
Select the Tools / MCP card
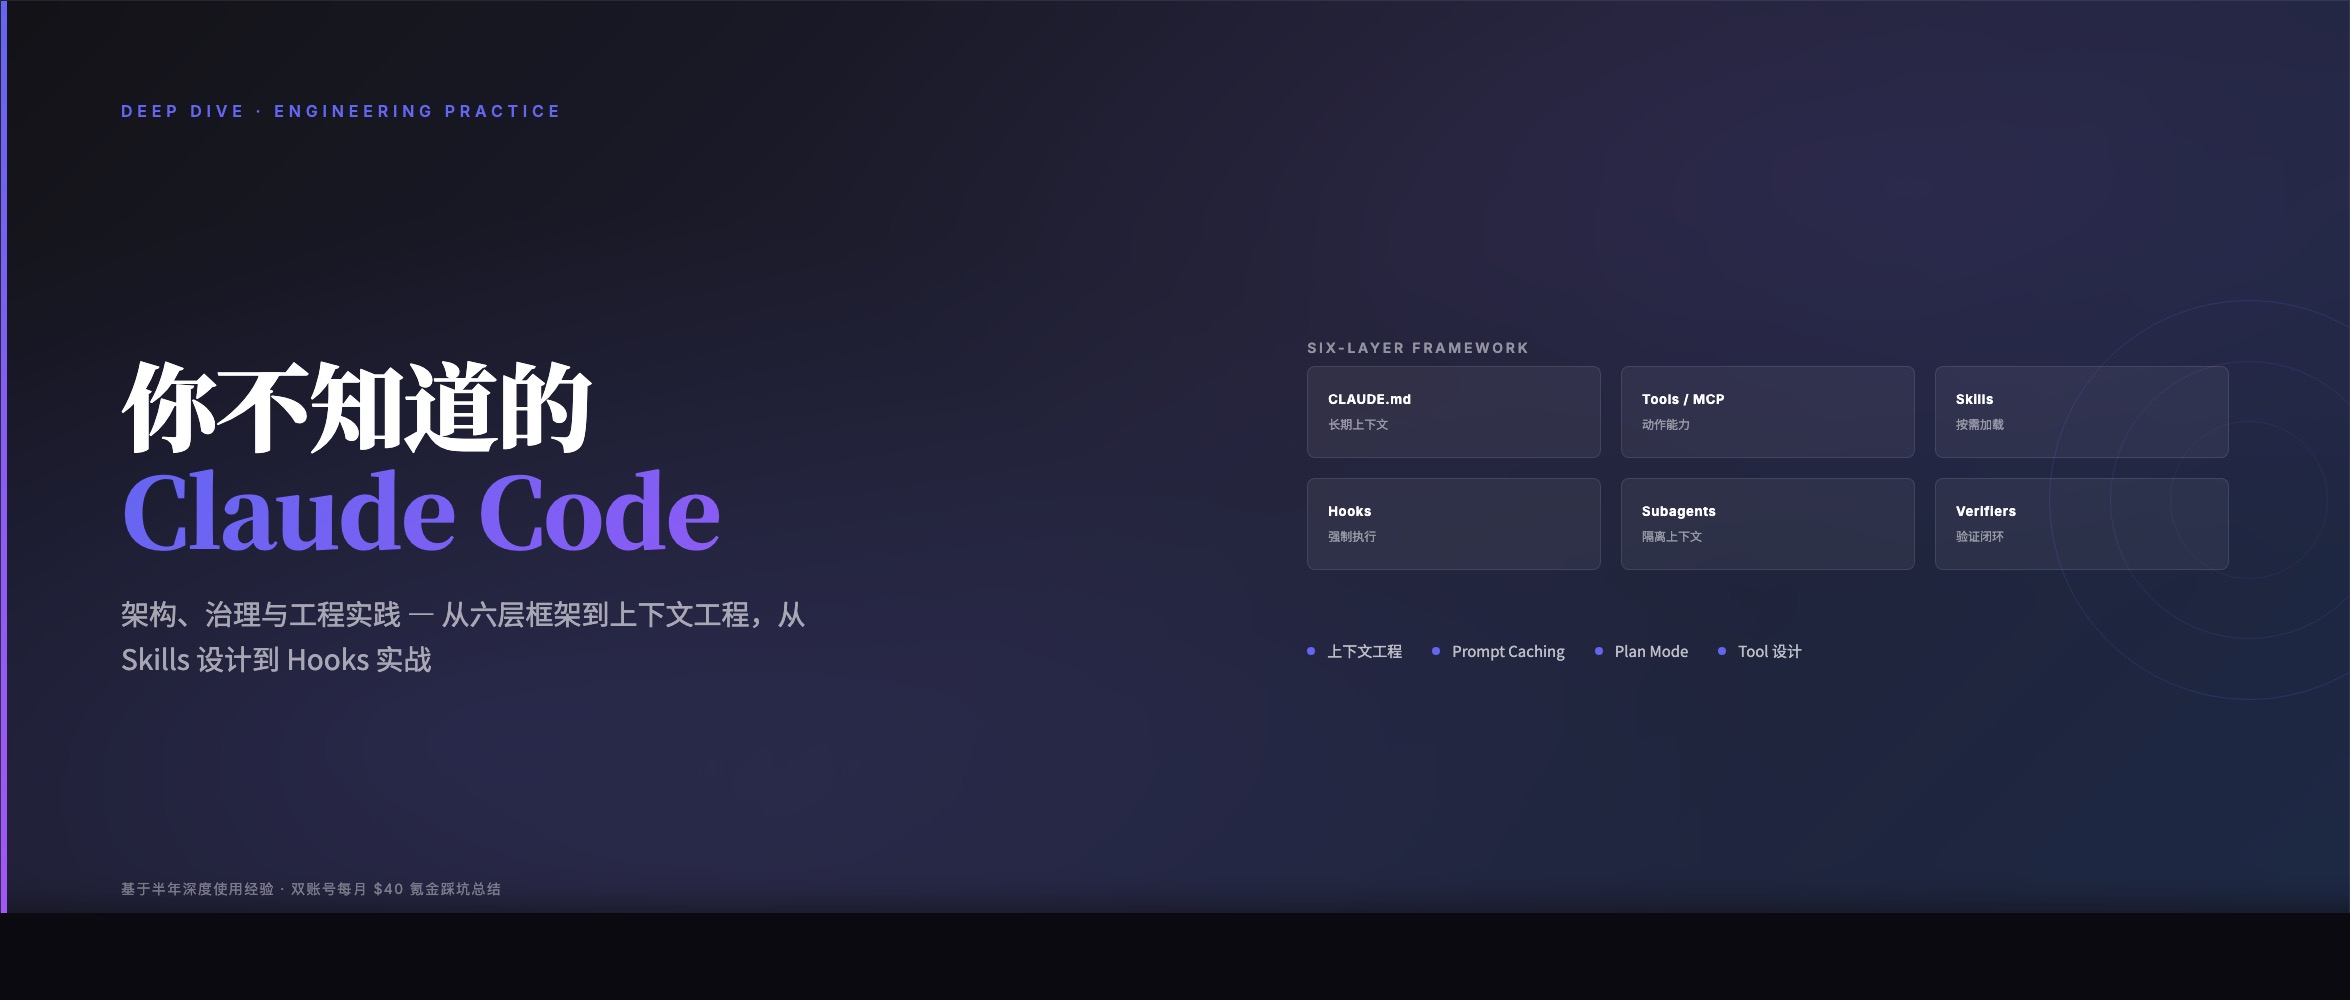1767,411
